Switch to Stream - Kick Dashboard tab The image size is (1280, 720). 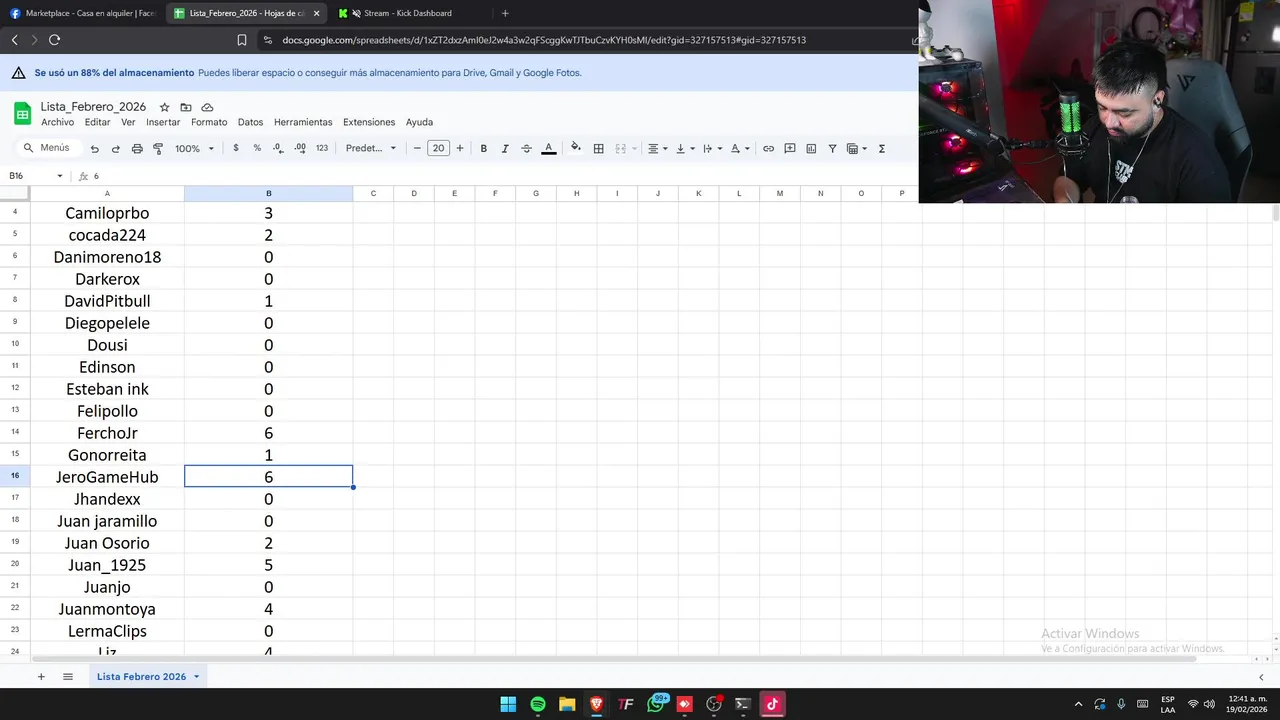(x=408, y=13)
